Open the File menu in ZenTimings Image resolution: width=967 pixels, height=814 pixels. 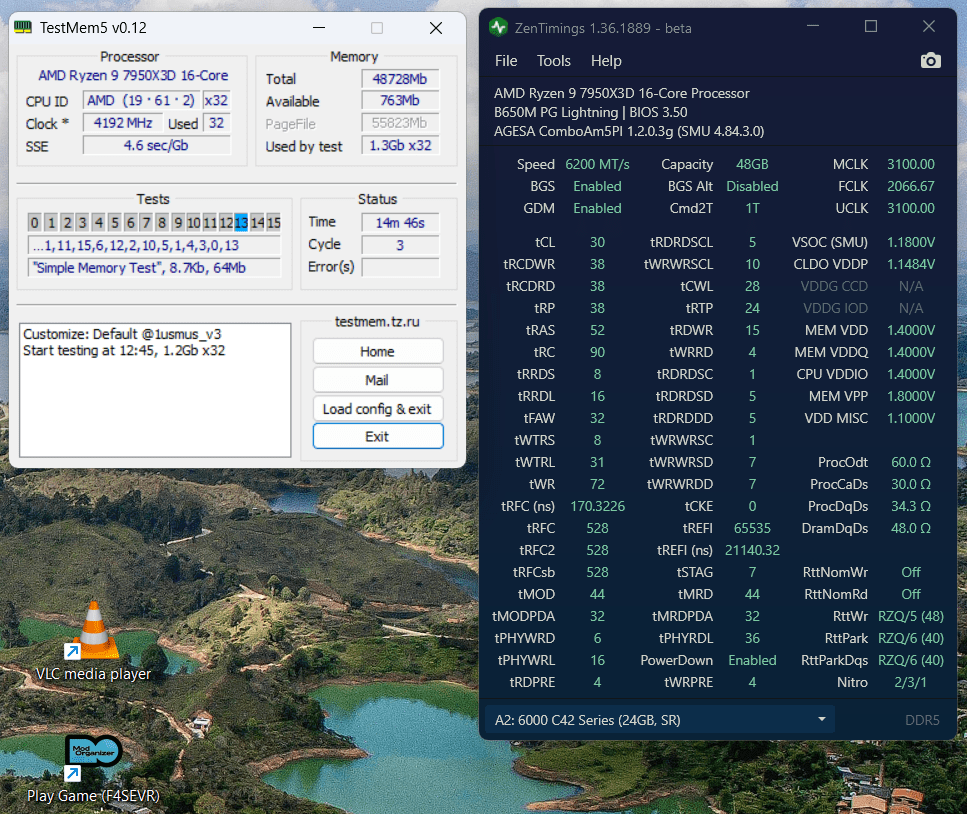click(x=506, y=61)
